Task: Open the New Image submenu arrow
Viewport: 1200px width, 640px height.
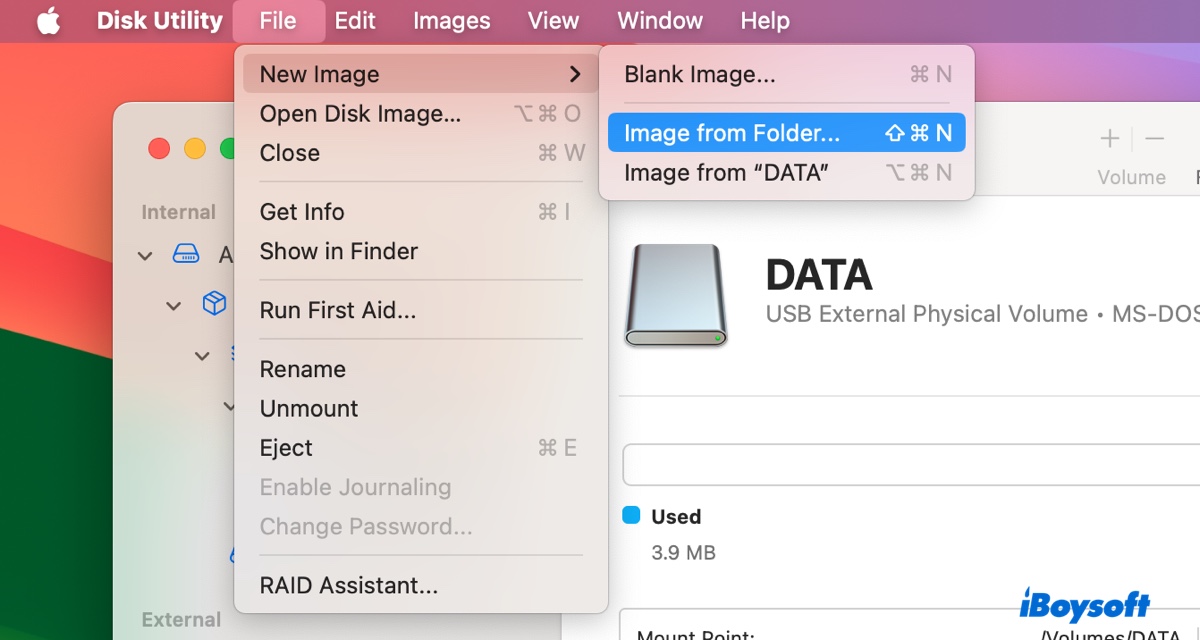Action: [575, 73]
